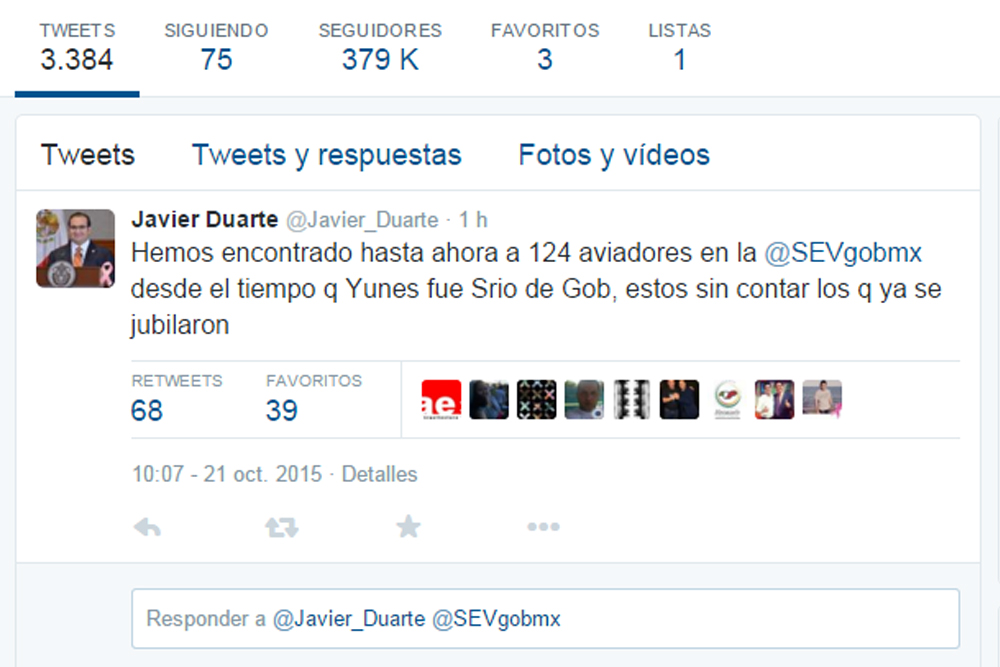The width and height of the screenshot is (1000, 667).
Task: Open the three-dots more options icon
Action: [543, 527]
